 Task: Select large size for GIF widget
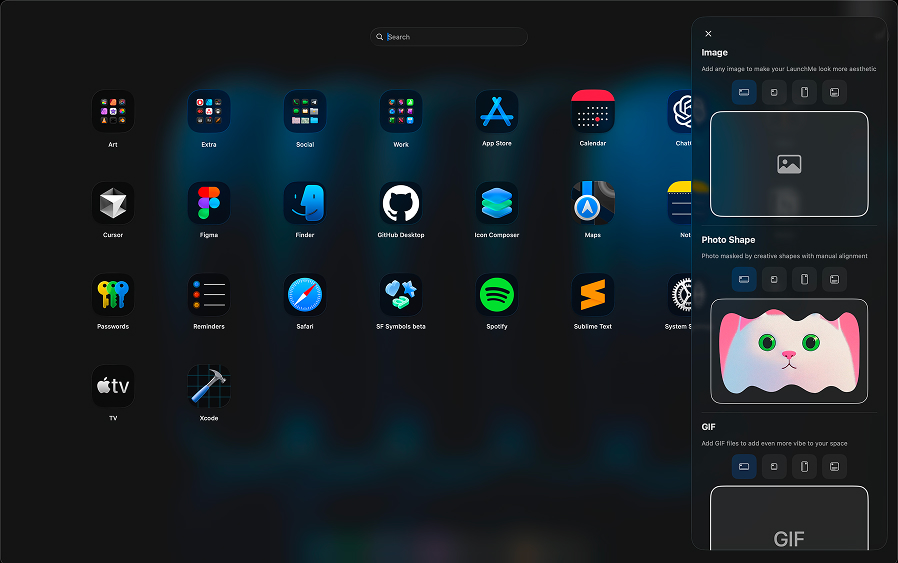834,467
